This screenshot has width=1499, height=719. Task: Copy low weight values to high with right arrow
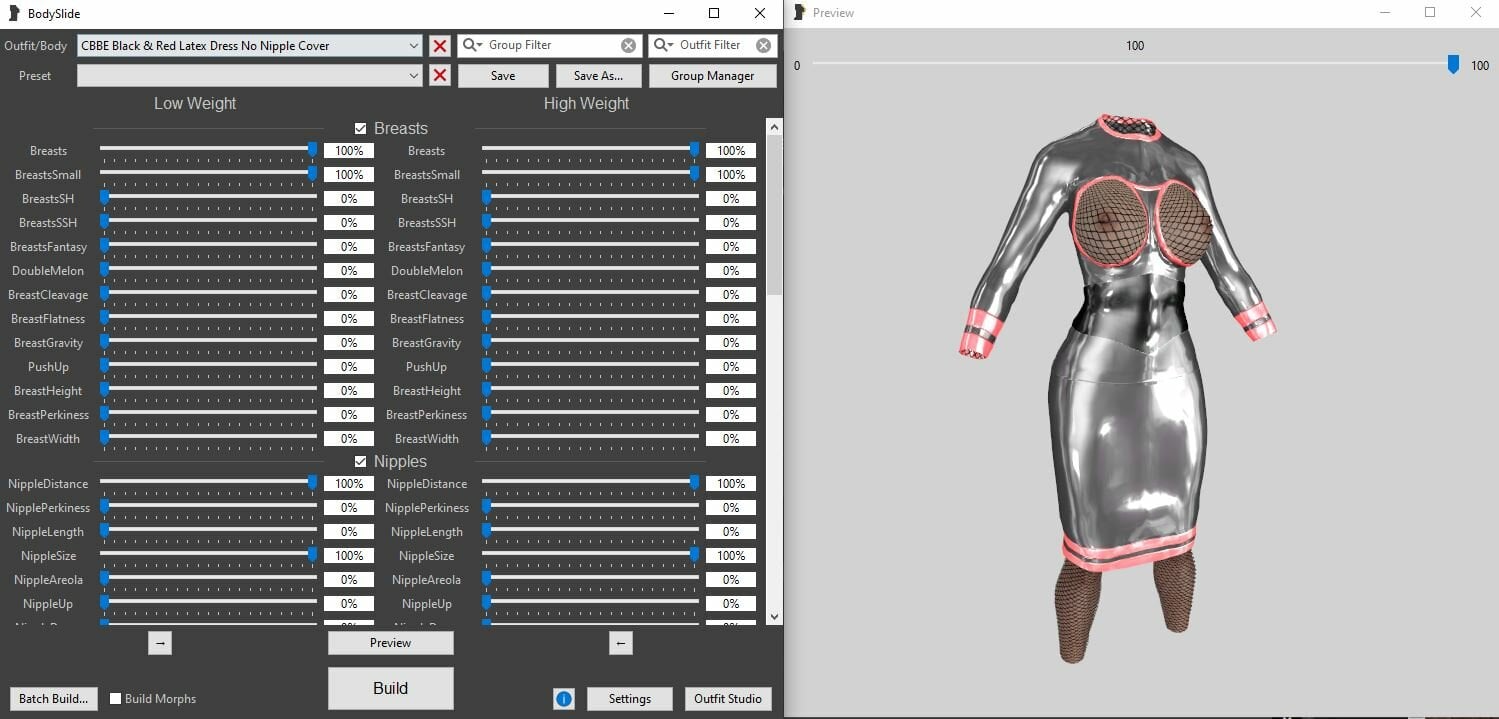coord(160,643)
